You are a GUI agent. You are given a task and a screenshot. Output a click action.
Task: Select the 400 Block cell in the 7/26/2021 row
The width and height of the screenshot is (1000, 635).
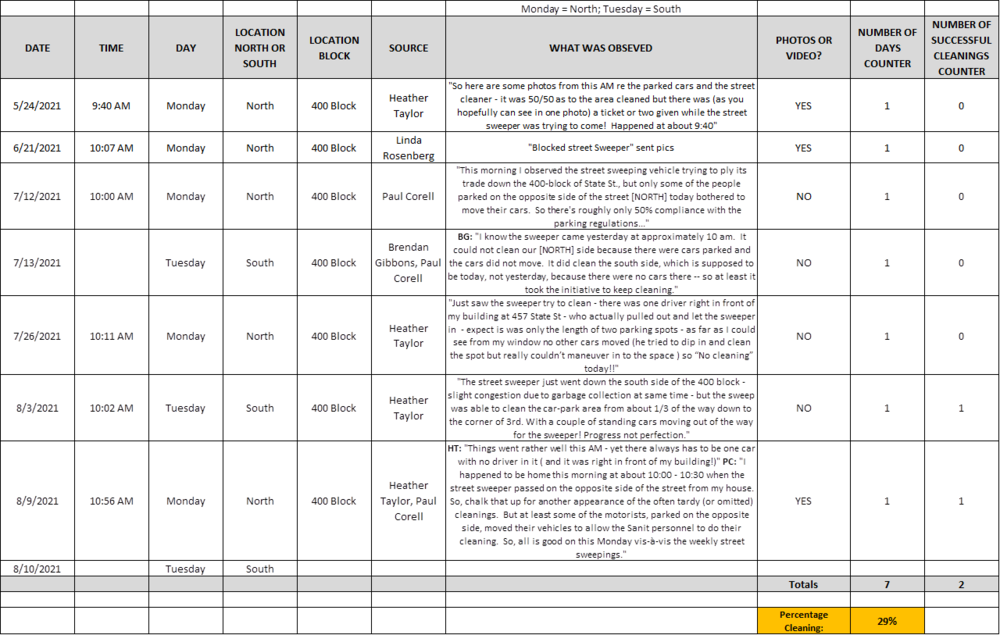click(x=334, y=336)
